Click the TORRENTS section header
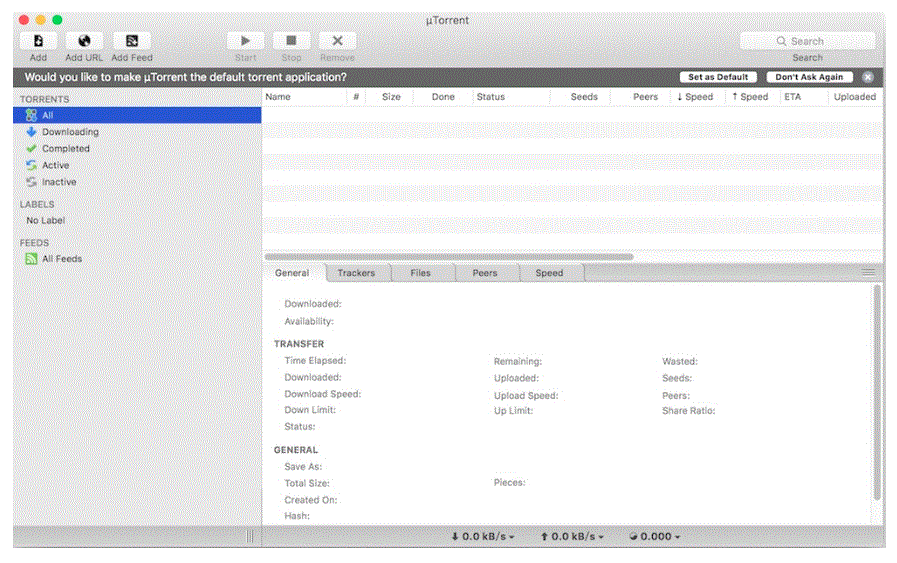The height and width of the screenshot is (563, 897). (x=45, y=99)
